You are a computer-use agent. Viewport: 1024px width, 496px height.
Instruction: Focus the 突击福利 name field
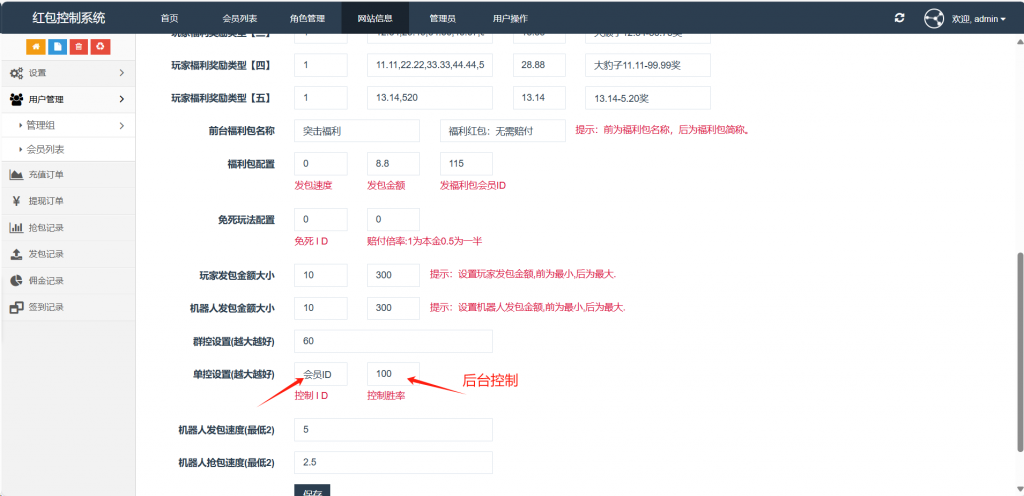pos(357,131)
